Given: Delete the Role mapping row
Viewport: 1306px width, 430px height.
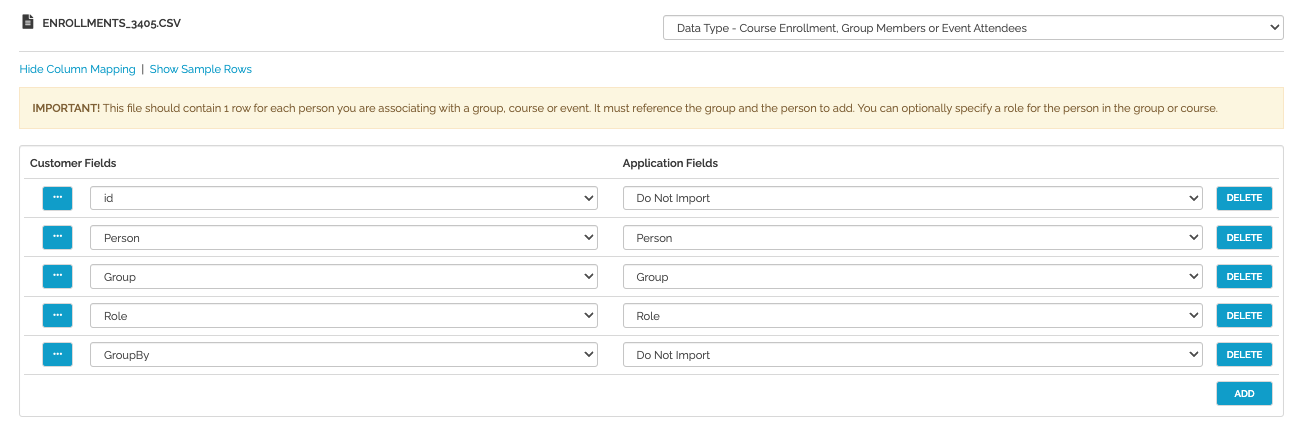Looking at the screenshot, I should pyautogui.click(x=1244, y=316).
